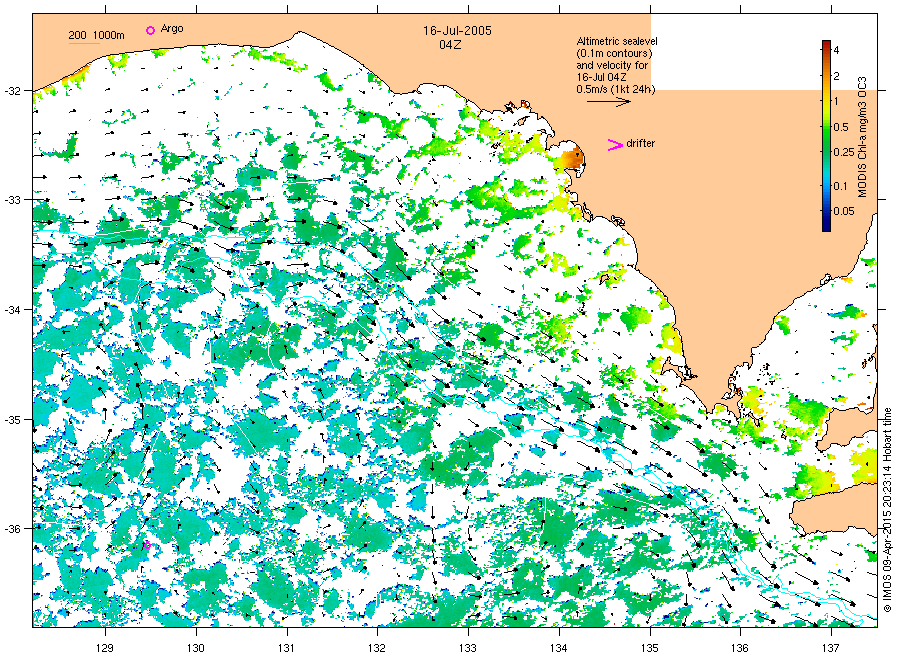Click the Argo float marker near 36°S
The image size is (900, 660).
(x=147, y=545)
